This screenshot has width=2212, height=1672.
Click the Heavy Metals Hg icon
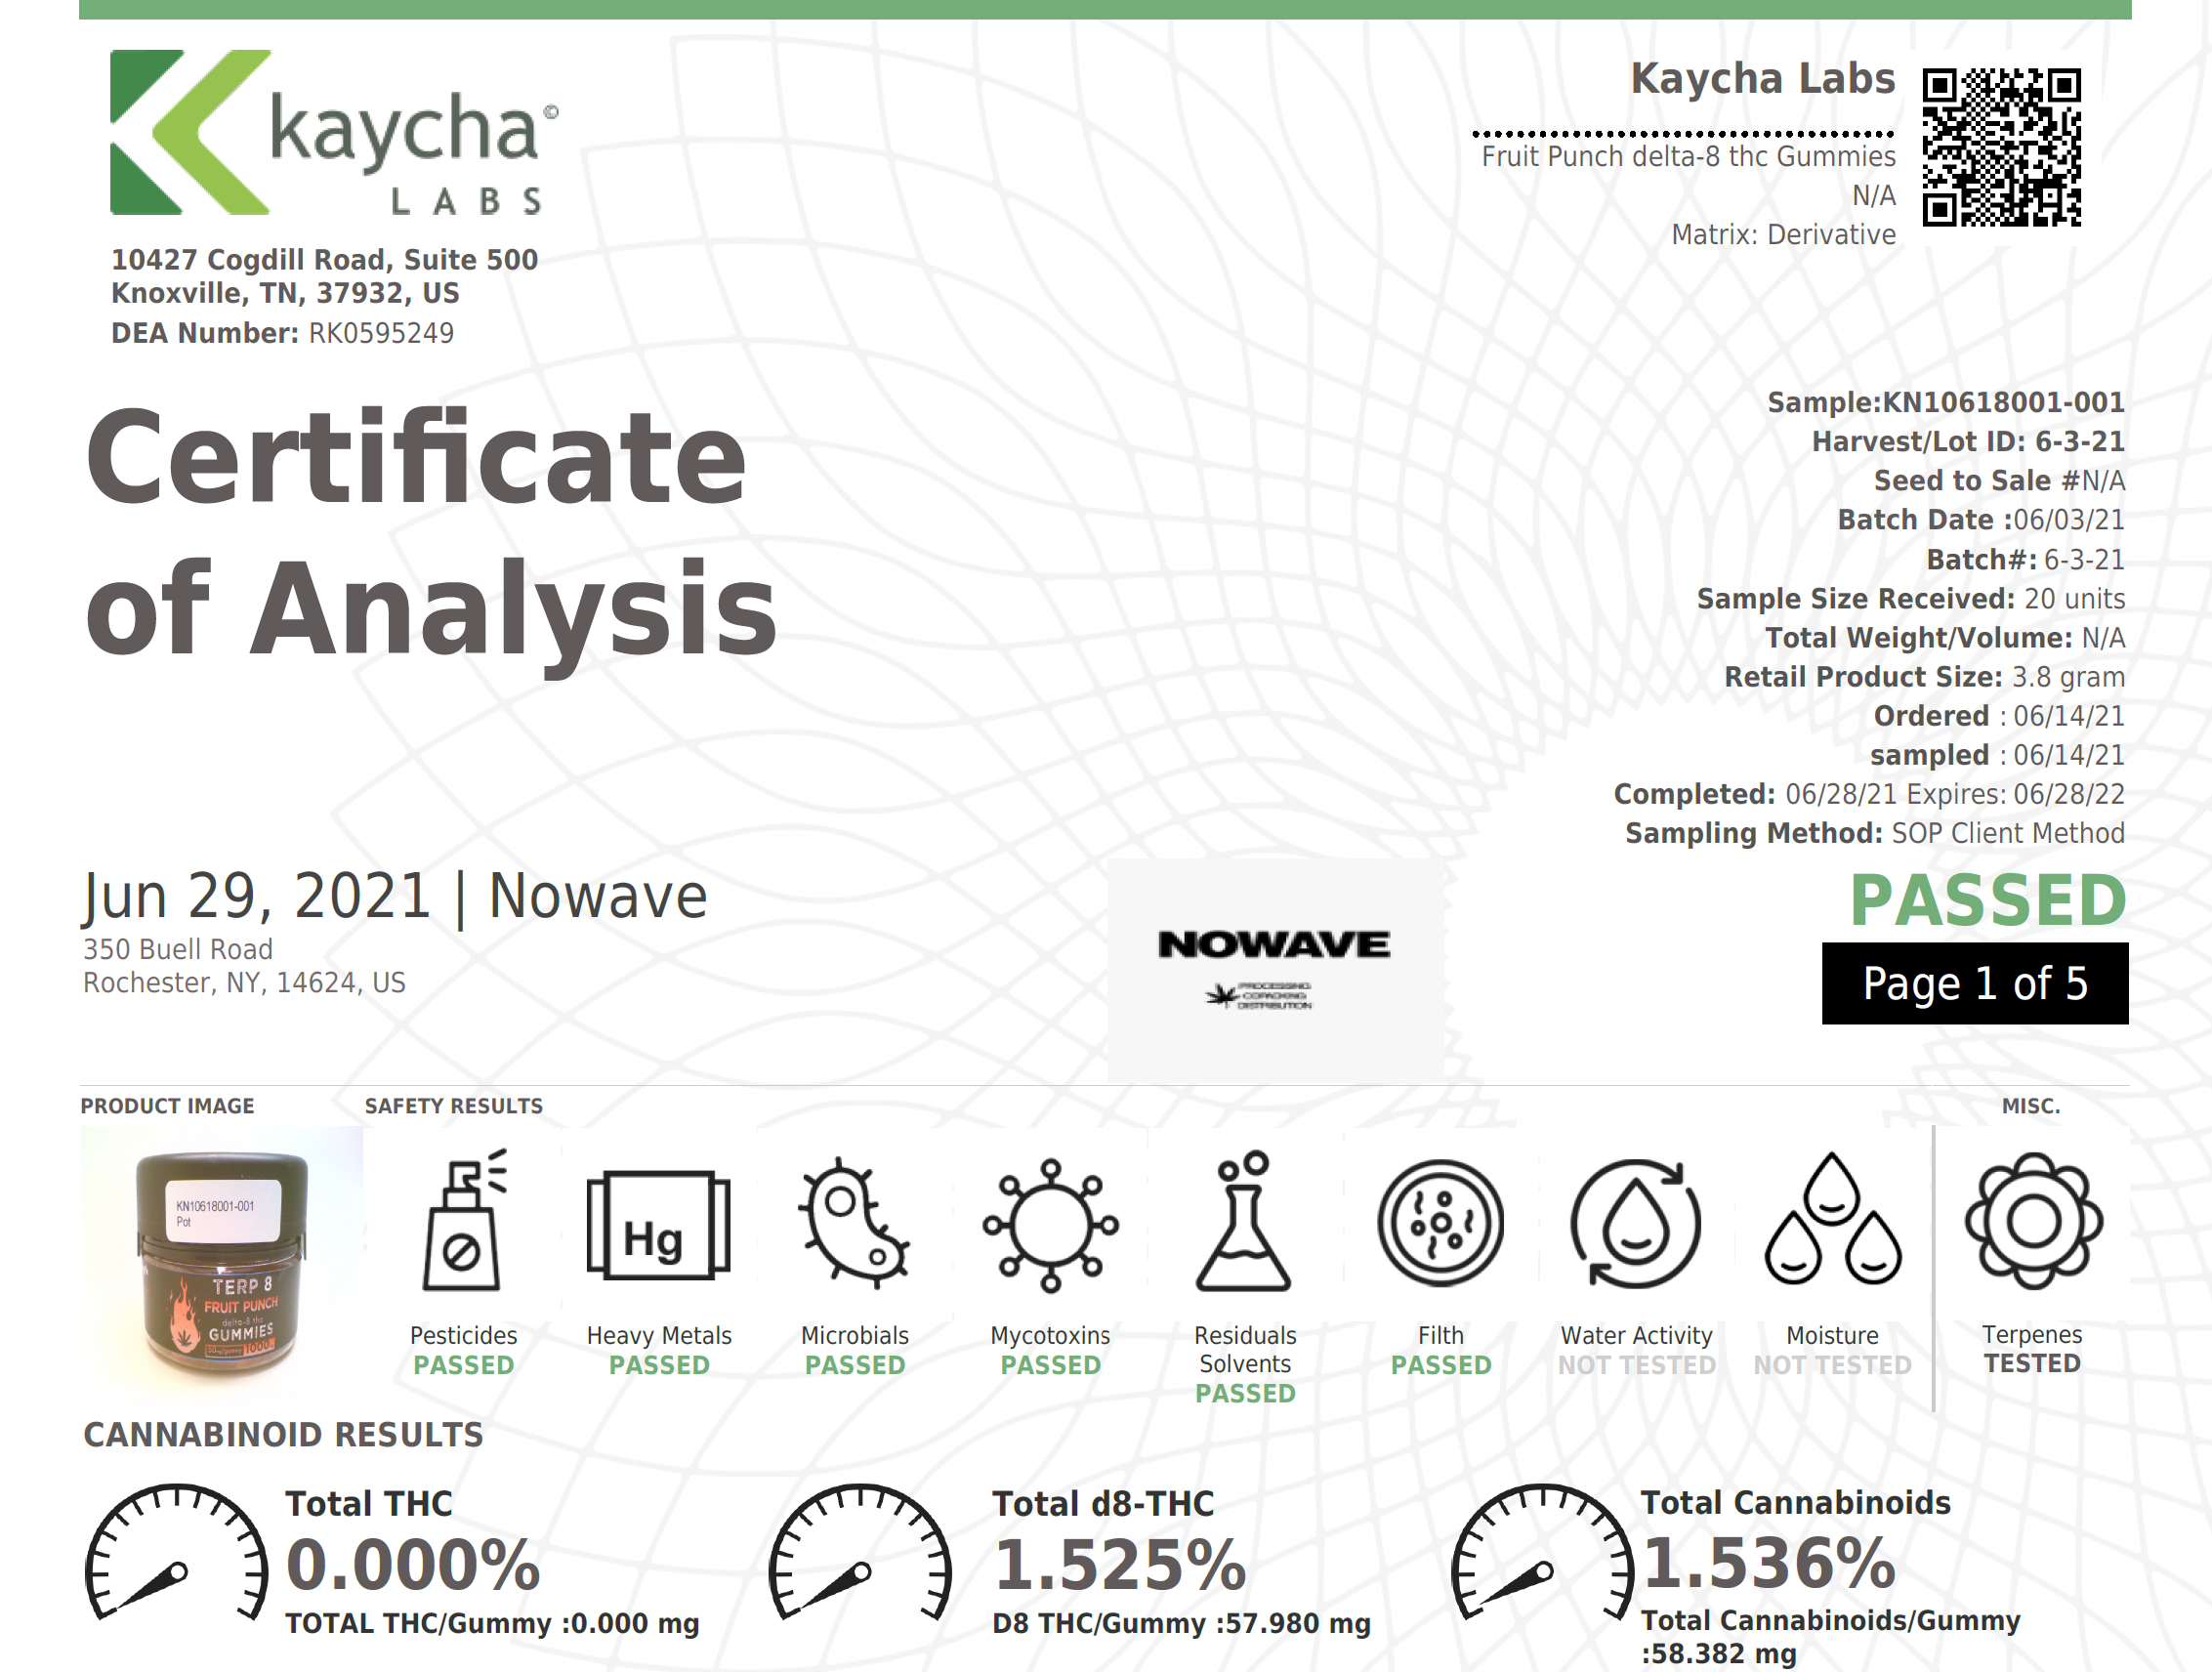point(658,1226)
